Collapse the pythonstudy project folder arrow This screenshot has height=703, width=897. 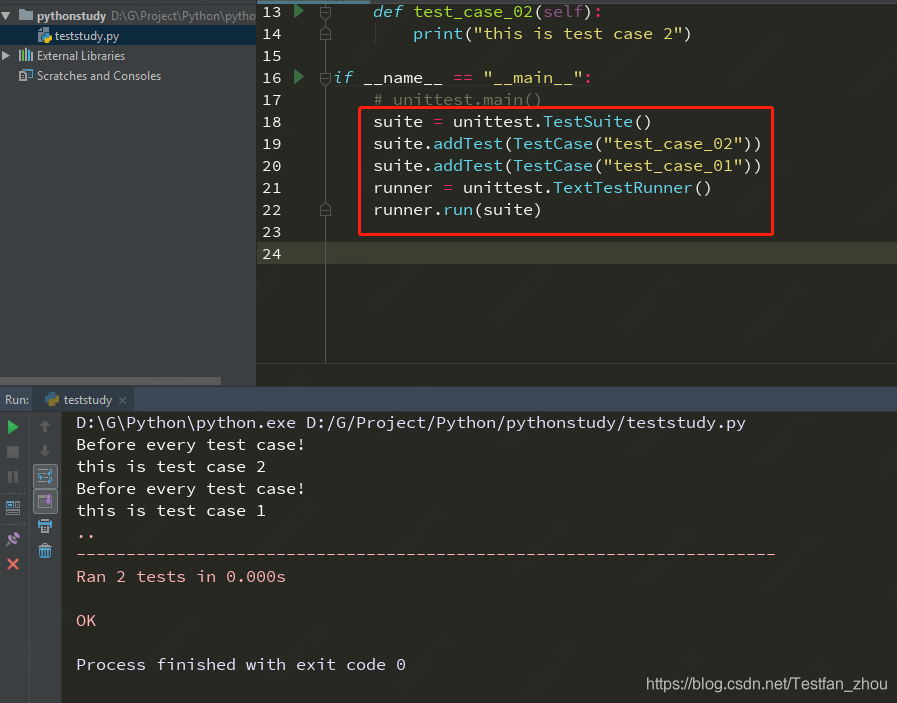click(x=6, y=15)
